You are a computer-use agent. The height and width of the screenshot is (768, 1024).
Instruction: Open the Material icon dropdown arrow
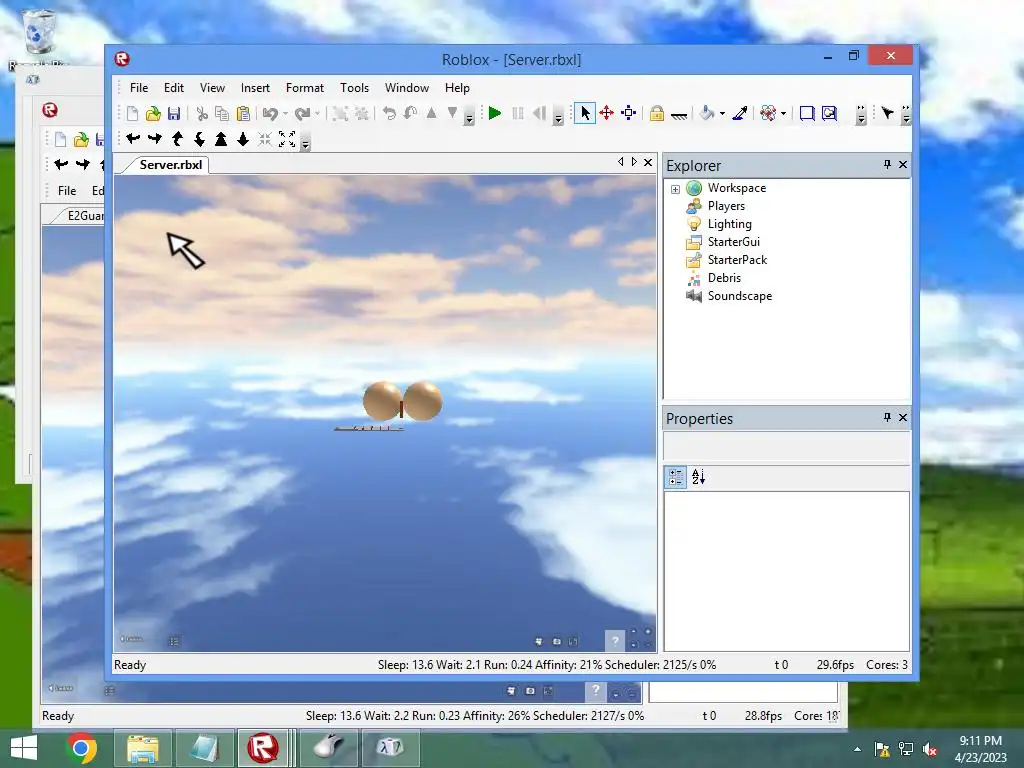783,114
